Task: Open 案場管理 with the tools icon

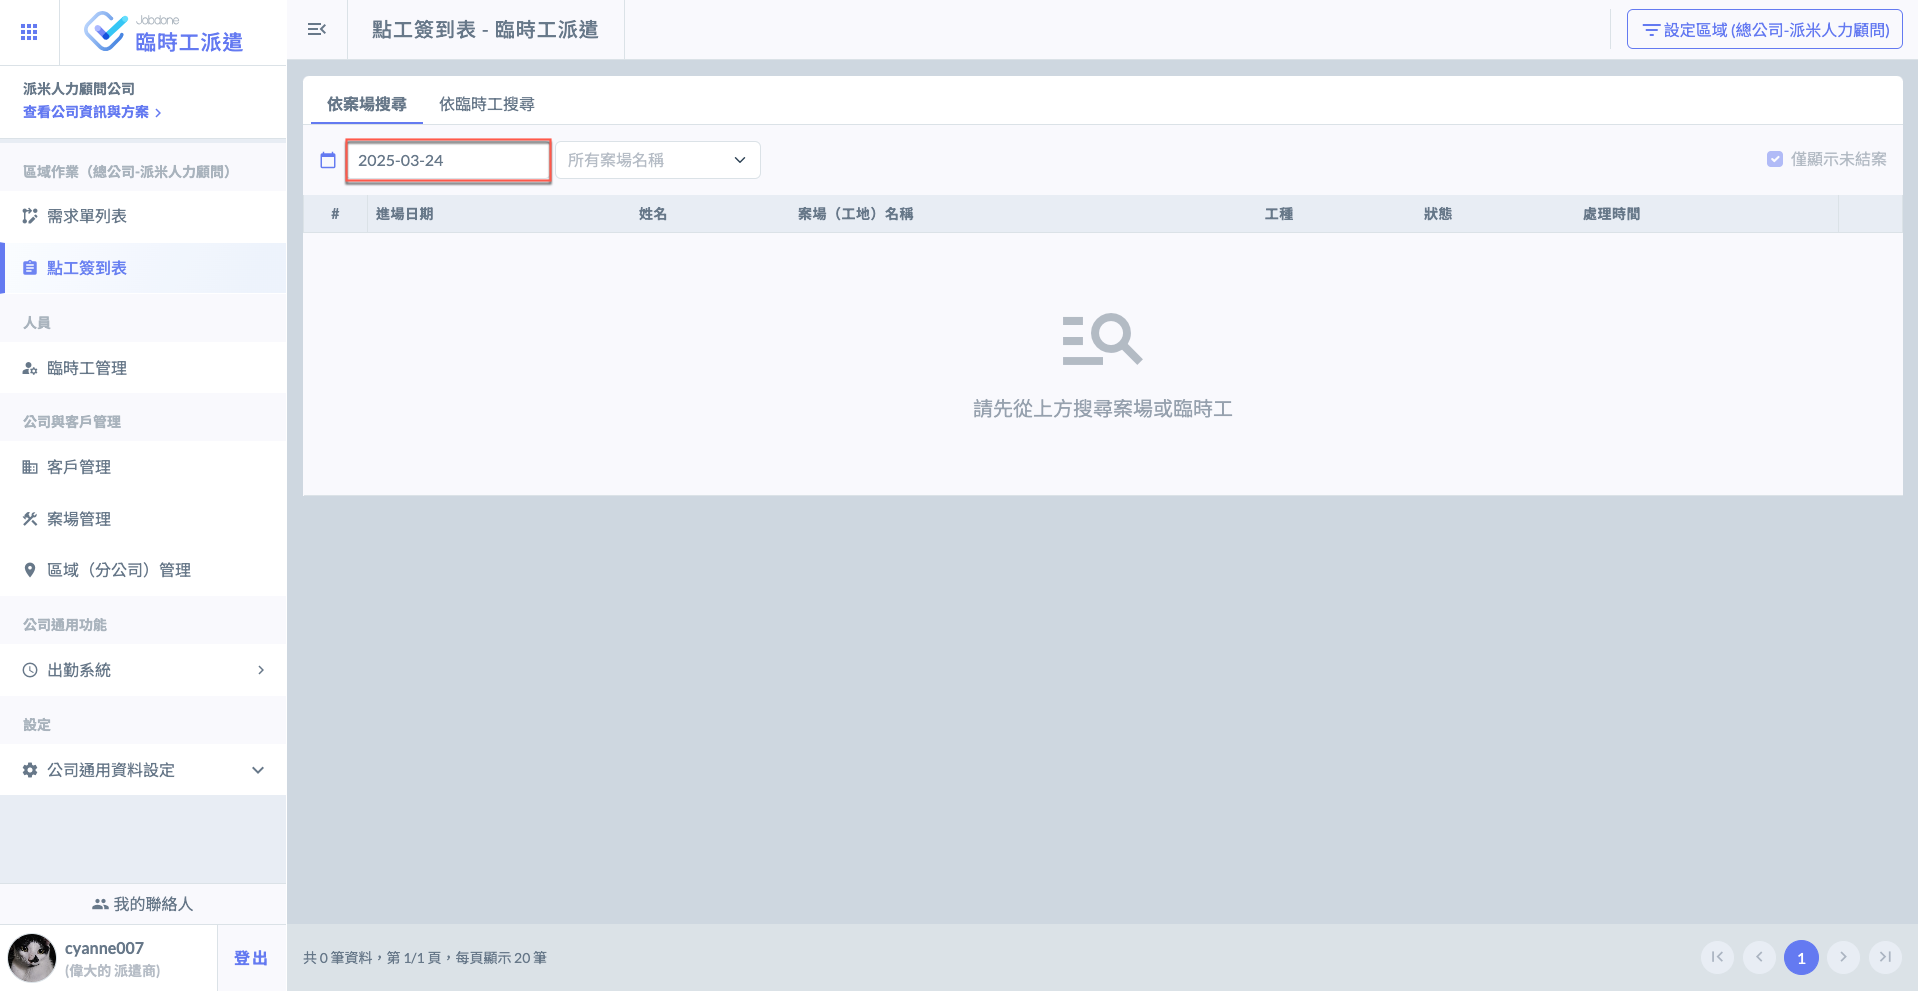Action: click(143, 519)
